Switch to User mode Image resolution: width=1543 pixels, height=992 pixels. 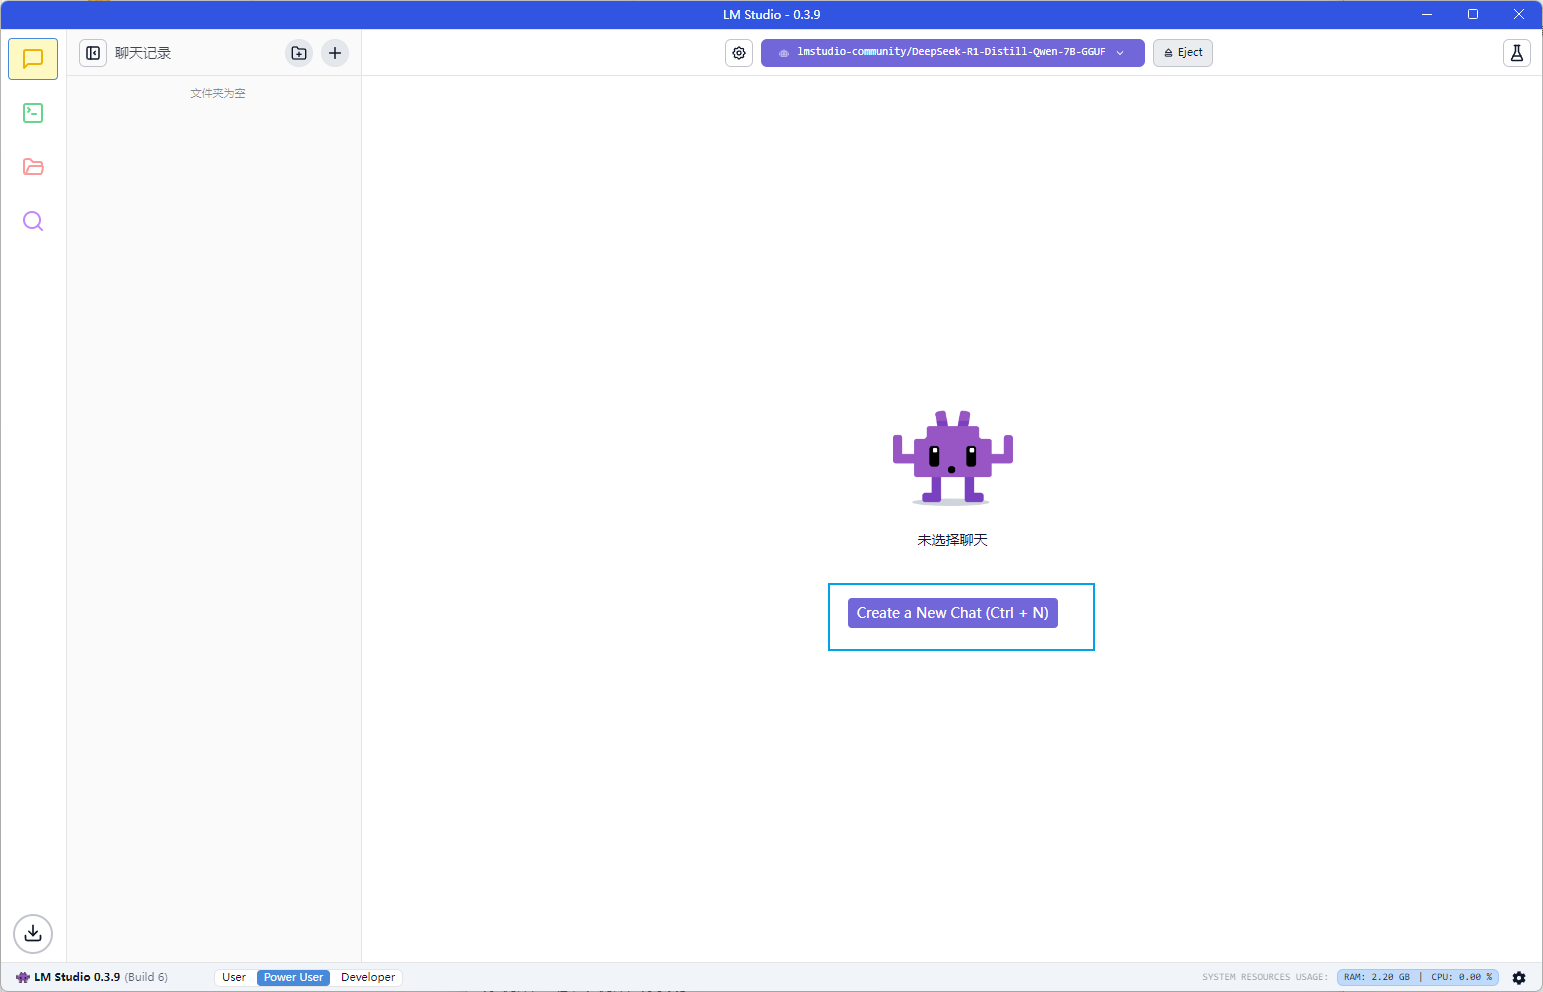(x=234, y=977)
